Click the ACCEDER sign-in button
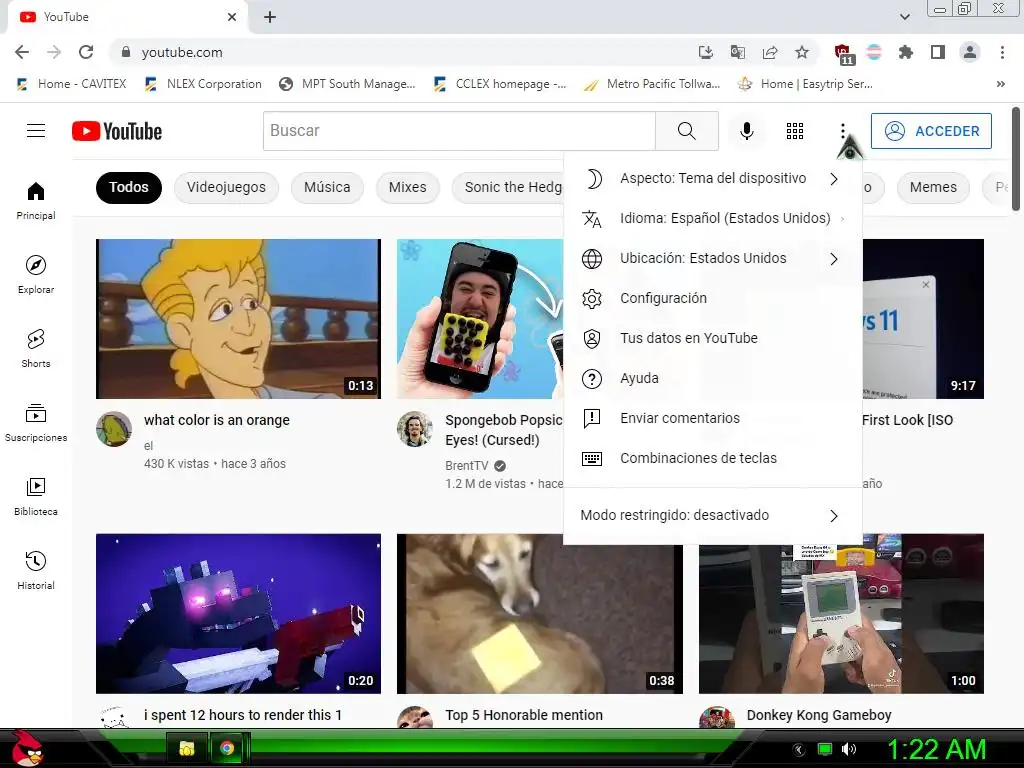 pos(931,131)
